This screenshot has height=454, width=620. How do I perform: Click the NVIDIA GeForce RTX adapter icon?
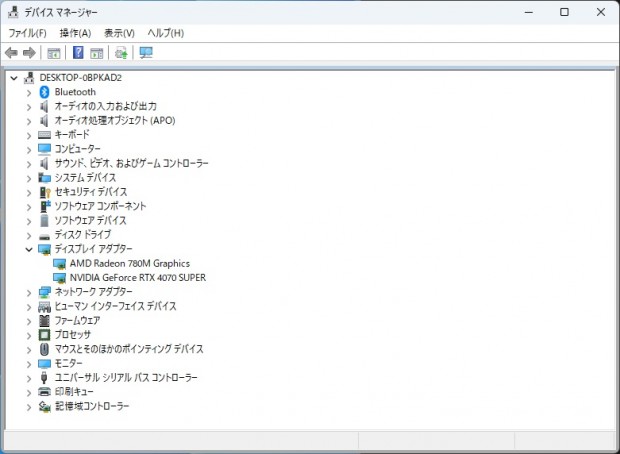click(59, 278)
